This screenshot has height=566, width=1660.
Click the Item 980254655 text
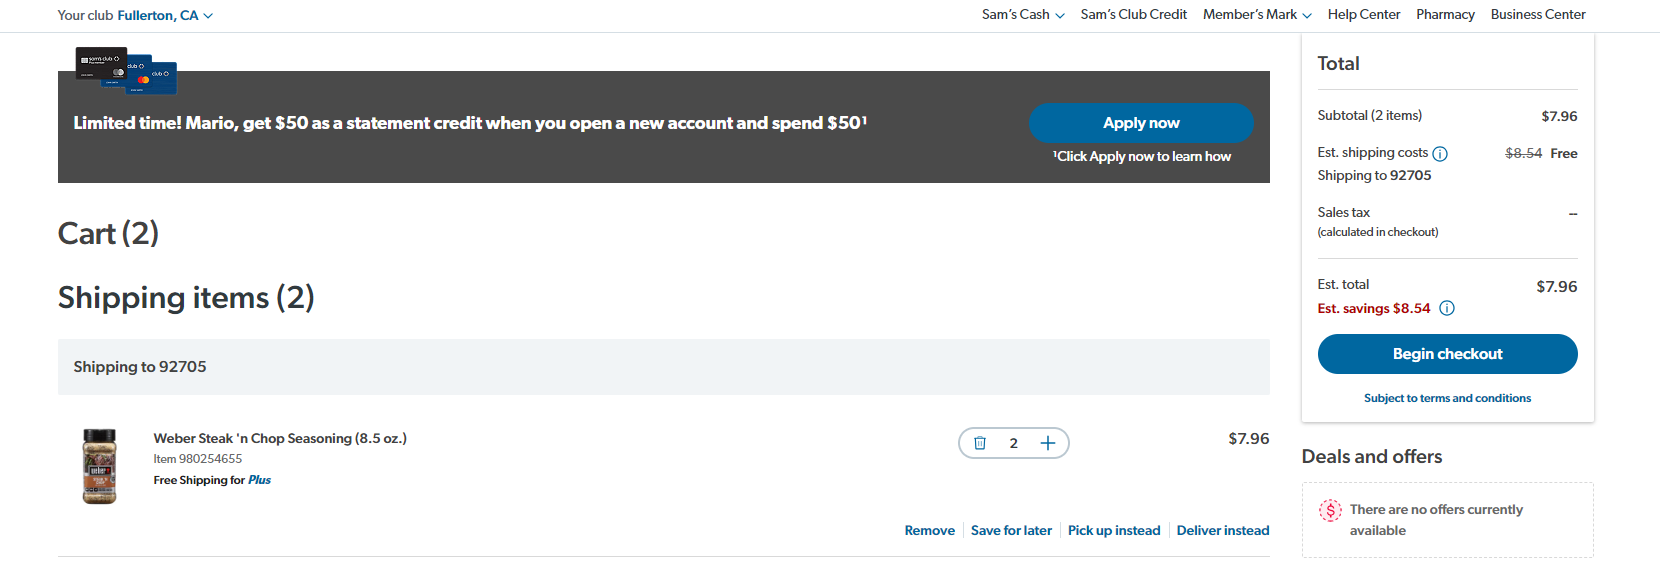pos(198,459)
